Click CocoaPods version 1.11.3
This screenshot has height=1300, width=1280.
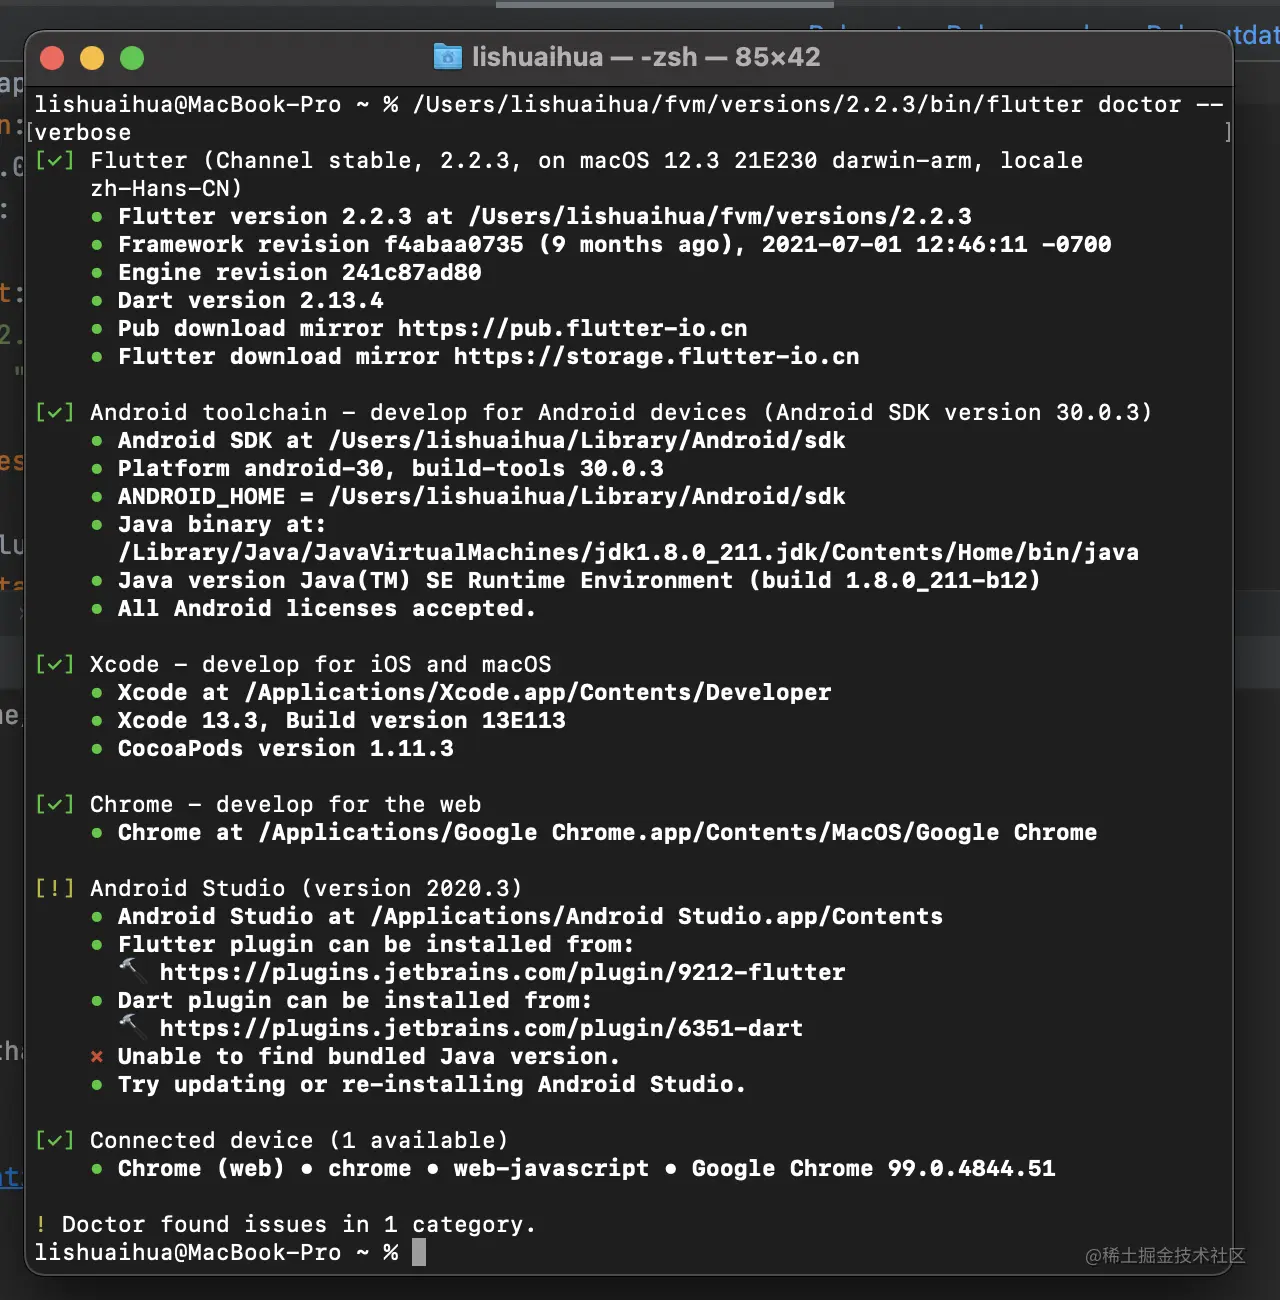tap(285, 749)
